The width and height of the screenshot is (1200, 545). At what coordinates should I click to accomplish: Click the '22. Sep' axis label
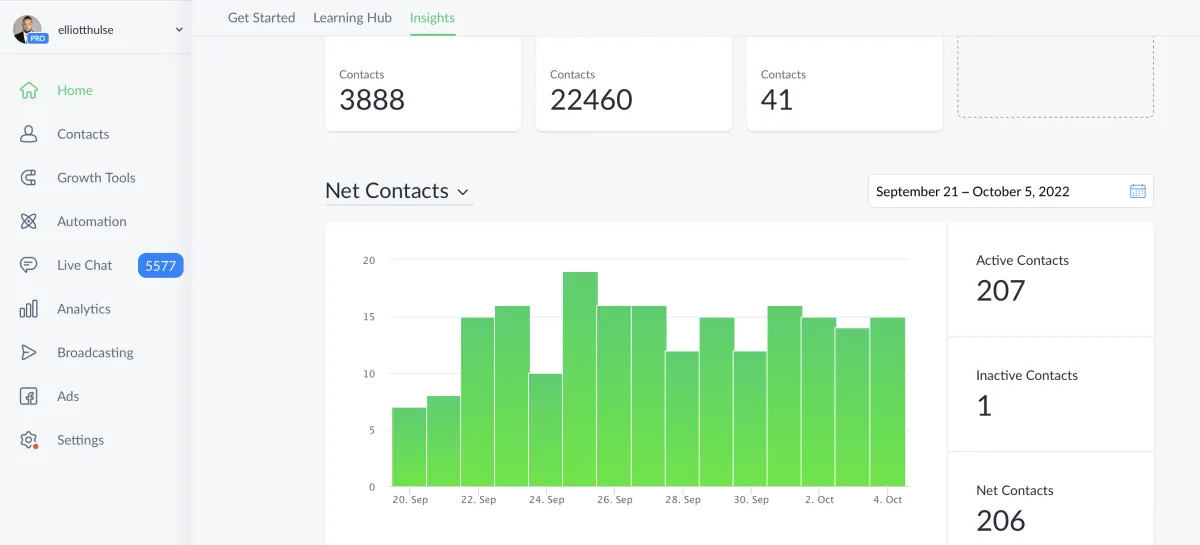point(478,500)
